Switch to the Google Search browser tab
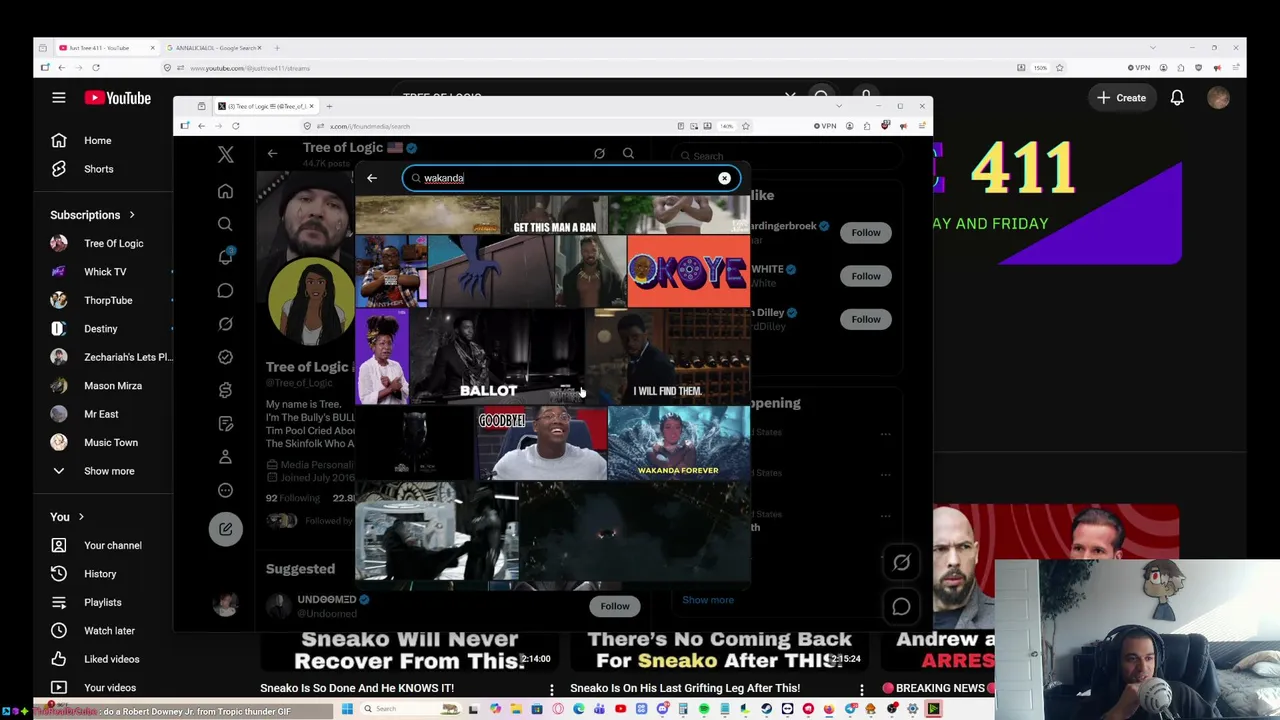 click(214, 48)
